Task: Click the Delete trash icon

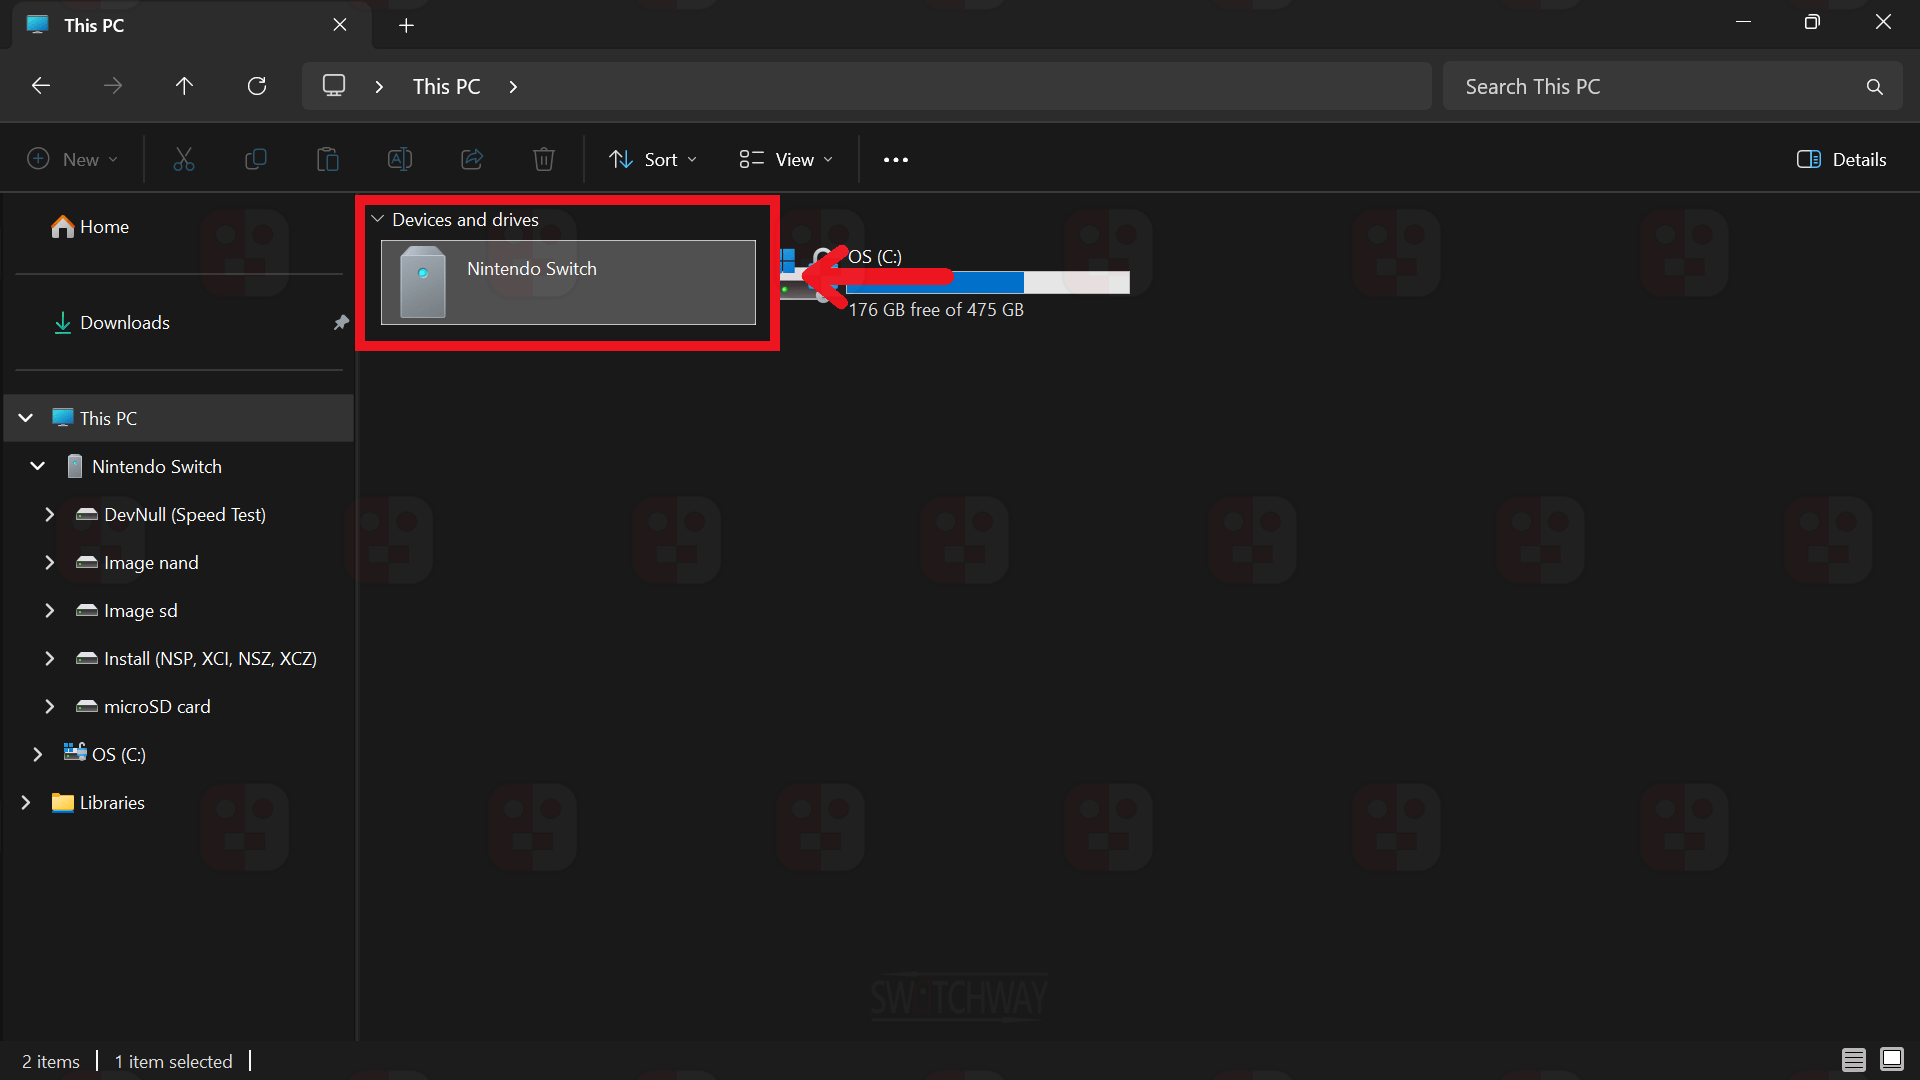Action: click(x=544, y=159)
